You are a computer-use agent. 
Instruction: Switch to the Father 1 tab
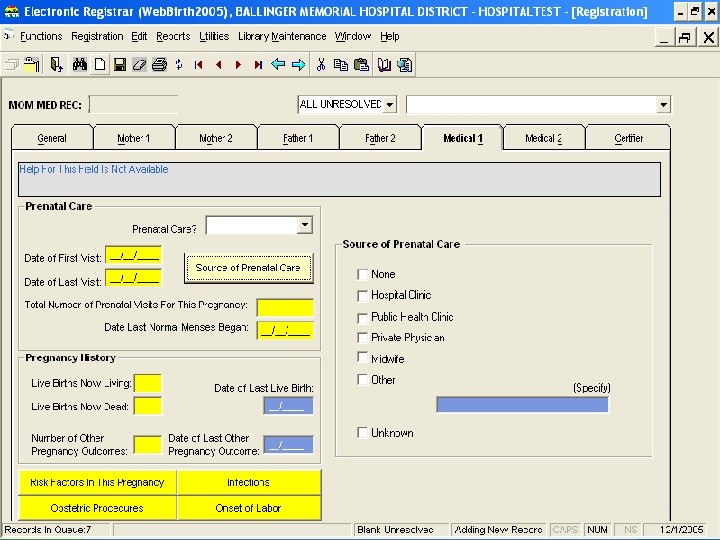(x=298, y=138)
